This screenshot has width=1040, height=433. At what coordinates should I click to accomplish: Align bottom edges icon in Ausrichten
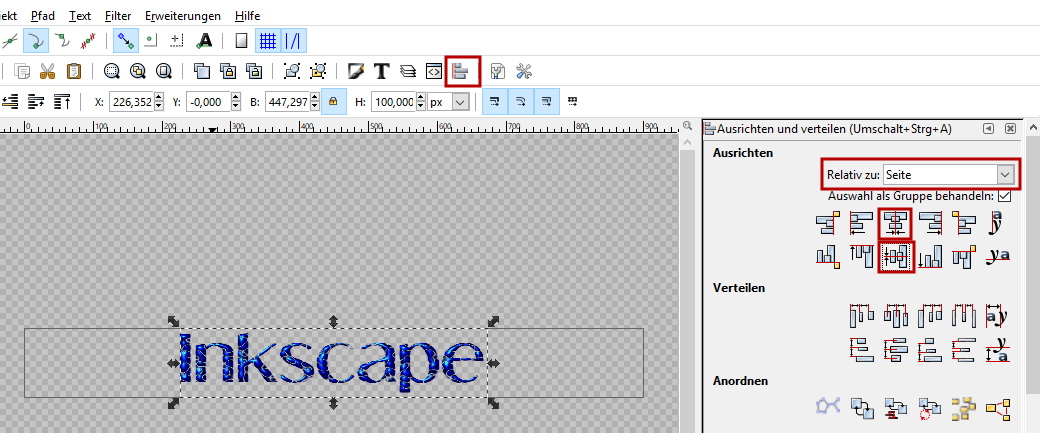click(x=930, y=257)
